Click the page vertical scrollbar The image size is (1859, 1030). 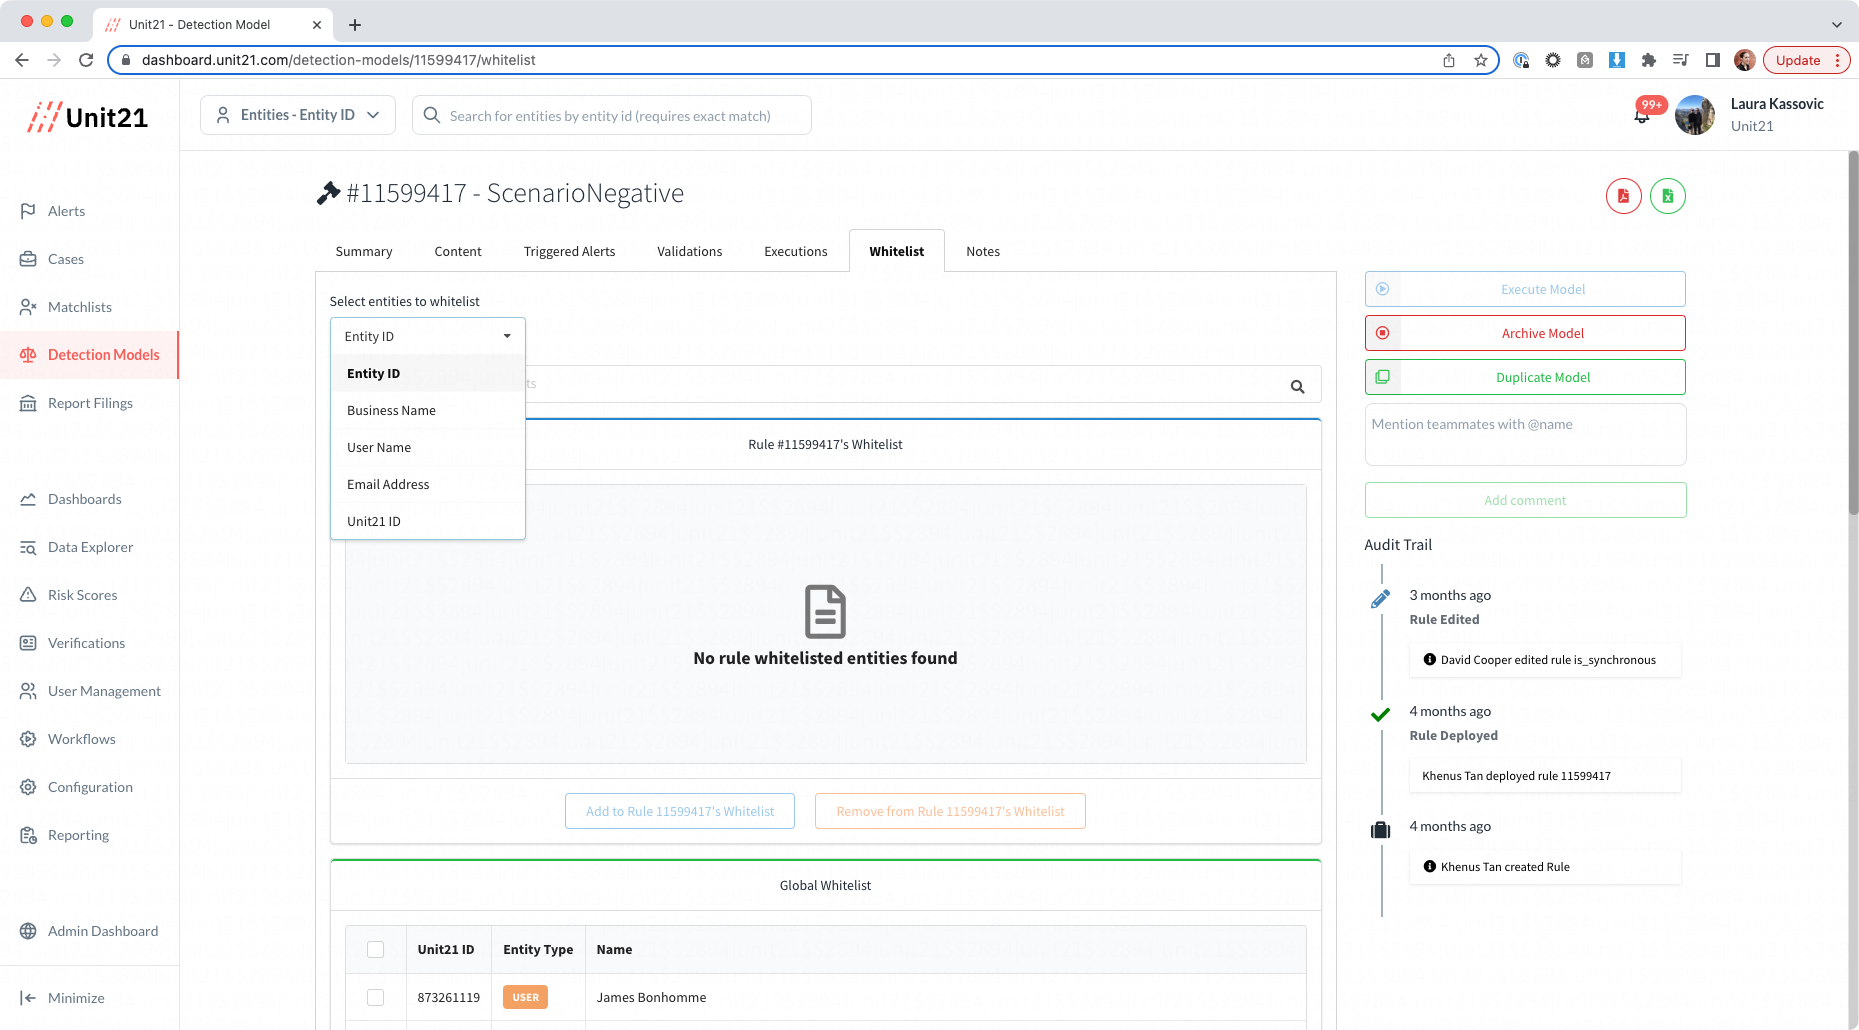tap(1853, 335)
